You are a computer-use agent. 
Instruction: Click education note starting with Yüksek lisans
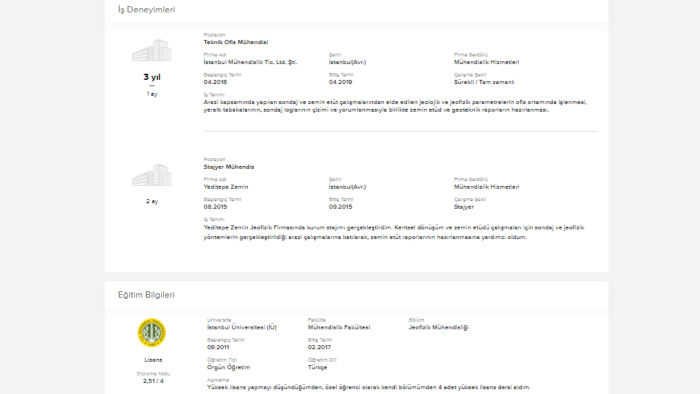coord(368,387)
